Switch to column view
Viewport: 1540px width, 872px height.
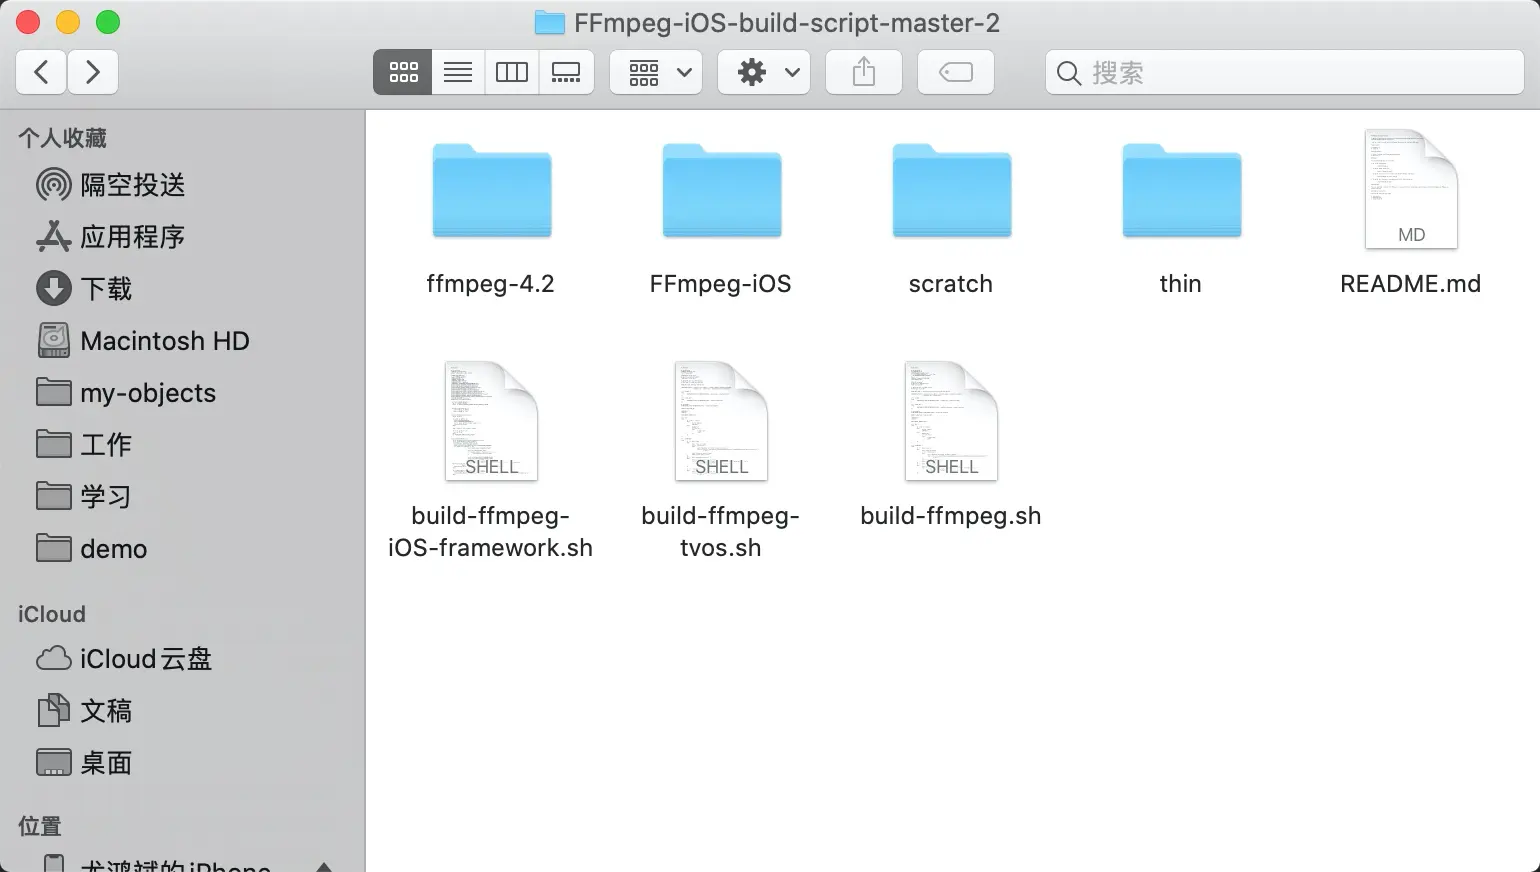[512, 72]
